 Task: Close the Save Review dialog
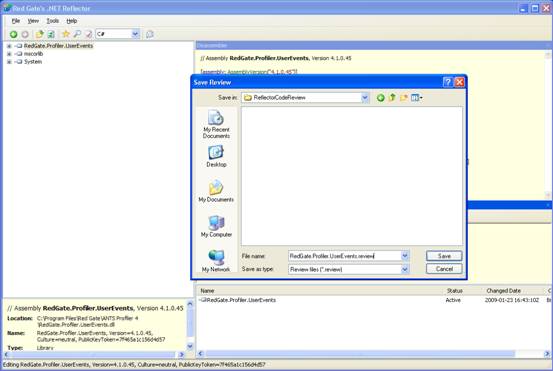tap(460, 82)
